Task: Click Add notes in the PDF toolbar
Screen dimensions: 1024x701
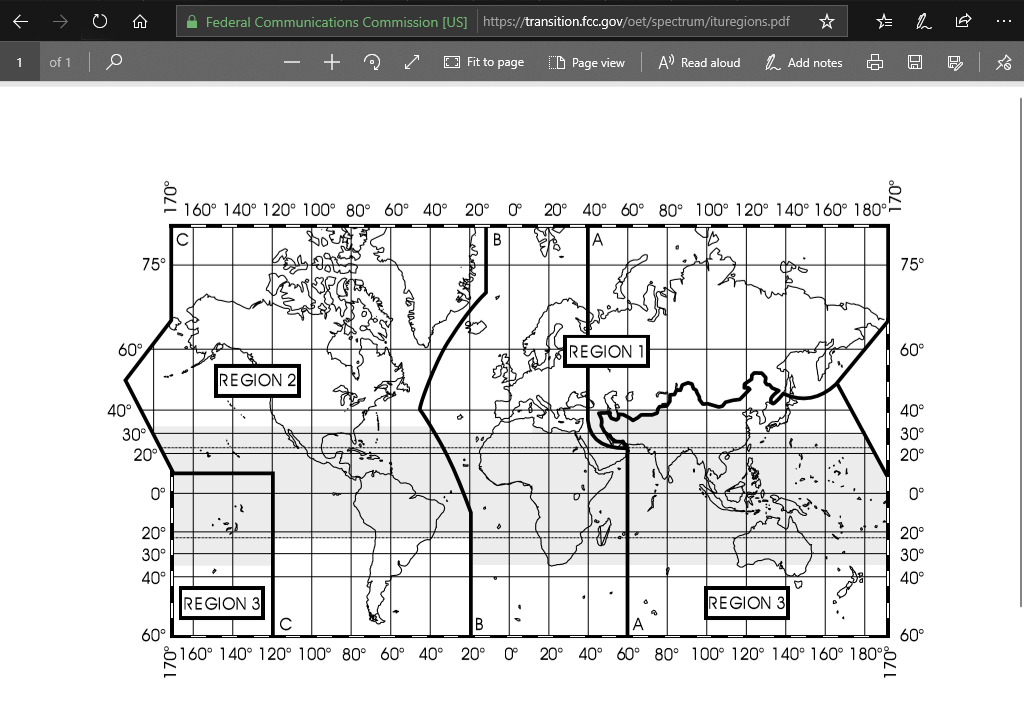Action: point(804,63)
